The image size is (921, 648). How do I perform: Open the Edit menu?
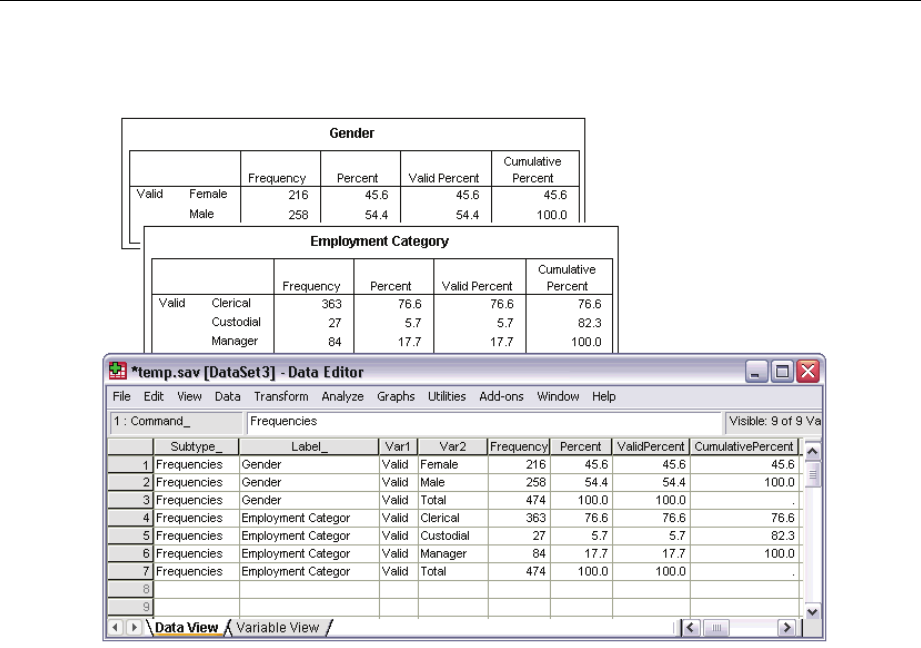coord(154,397)
